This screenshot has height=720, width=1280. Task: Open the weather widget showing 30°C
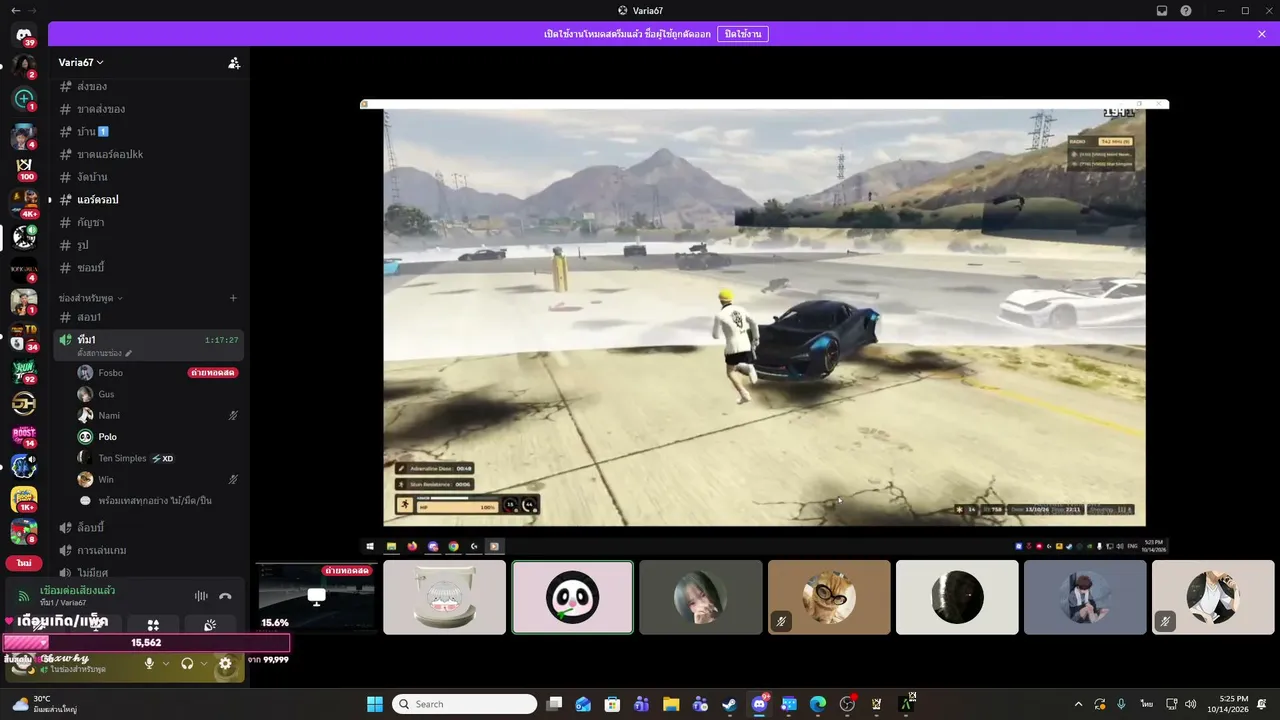[44, 704]
